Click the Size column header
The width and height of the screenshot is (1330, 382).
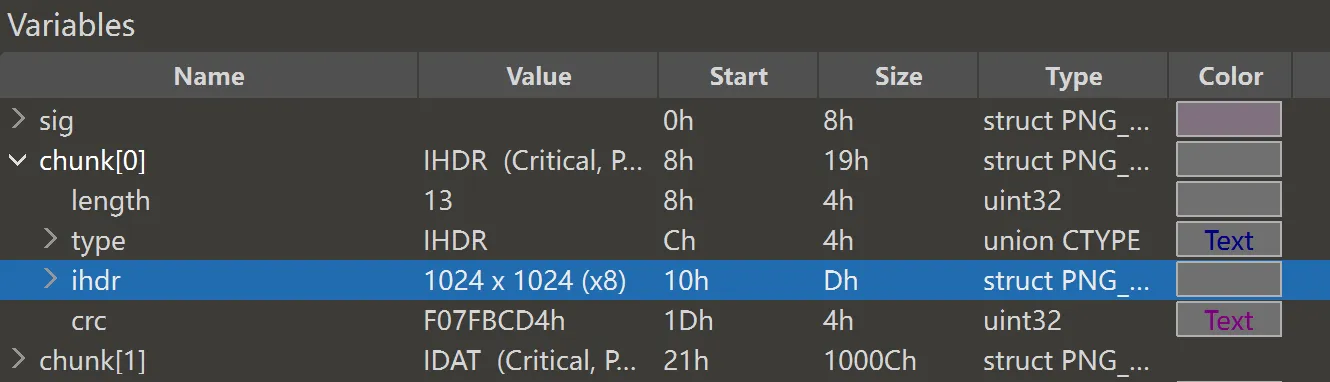(x=899, y=76)
